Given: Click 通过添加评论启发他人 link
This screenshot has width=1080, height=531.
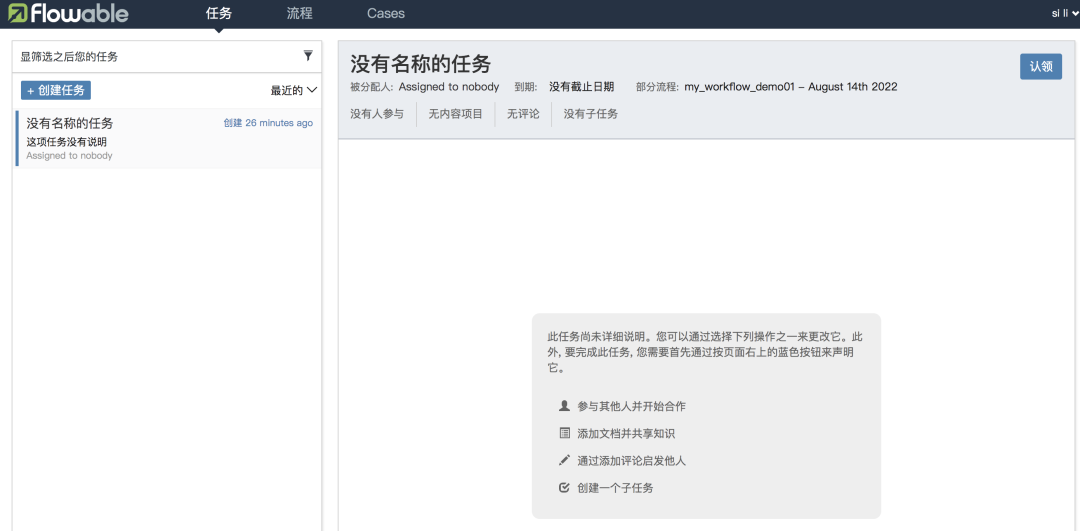Looking at the screenshot, I should point(632,461).
